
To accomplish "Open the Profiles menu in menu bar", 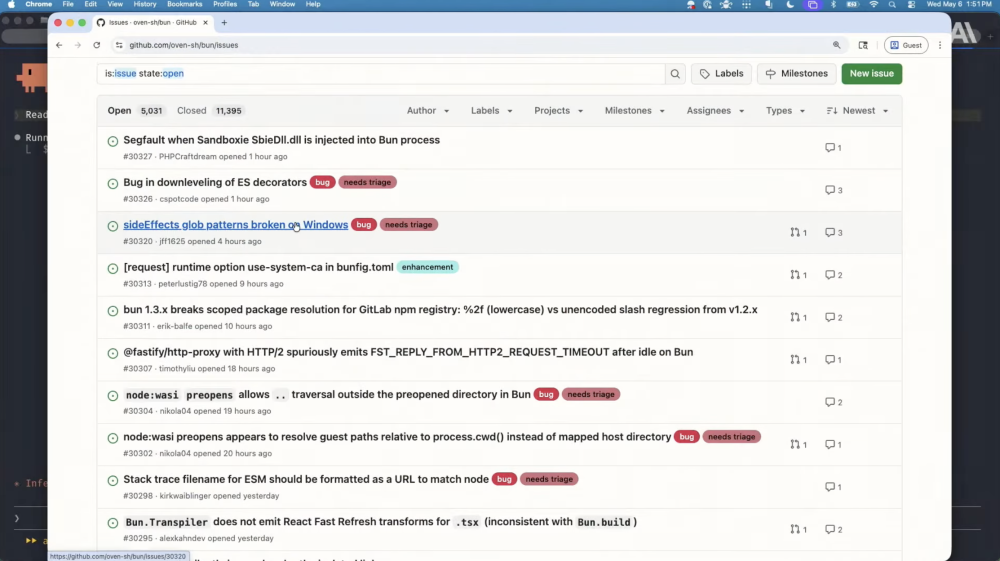I will (x=224, y=4).
